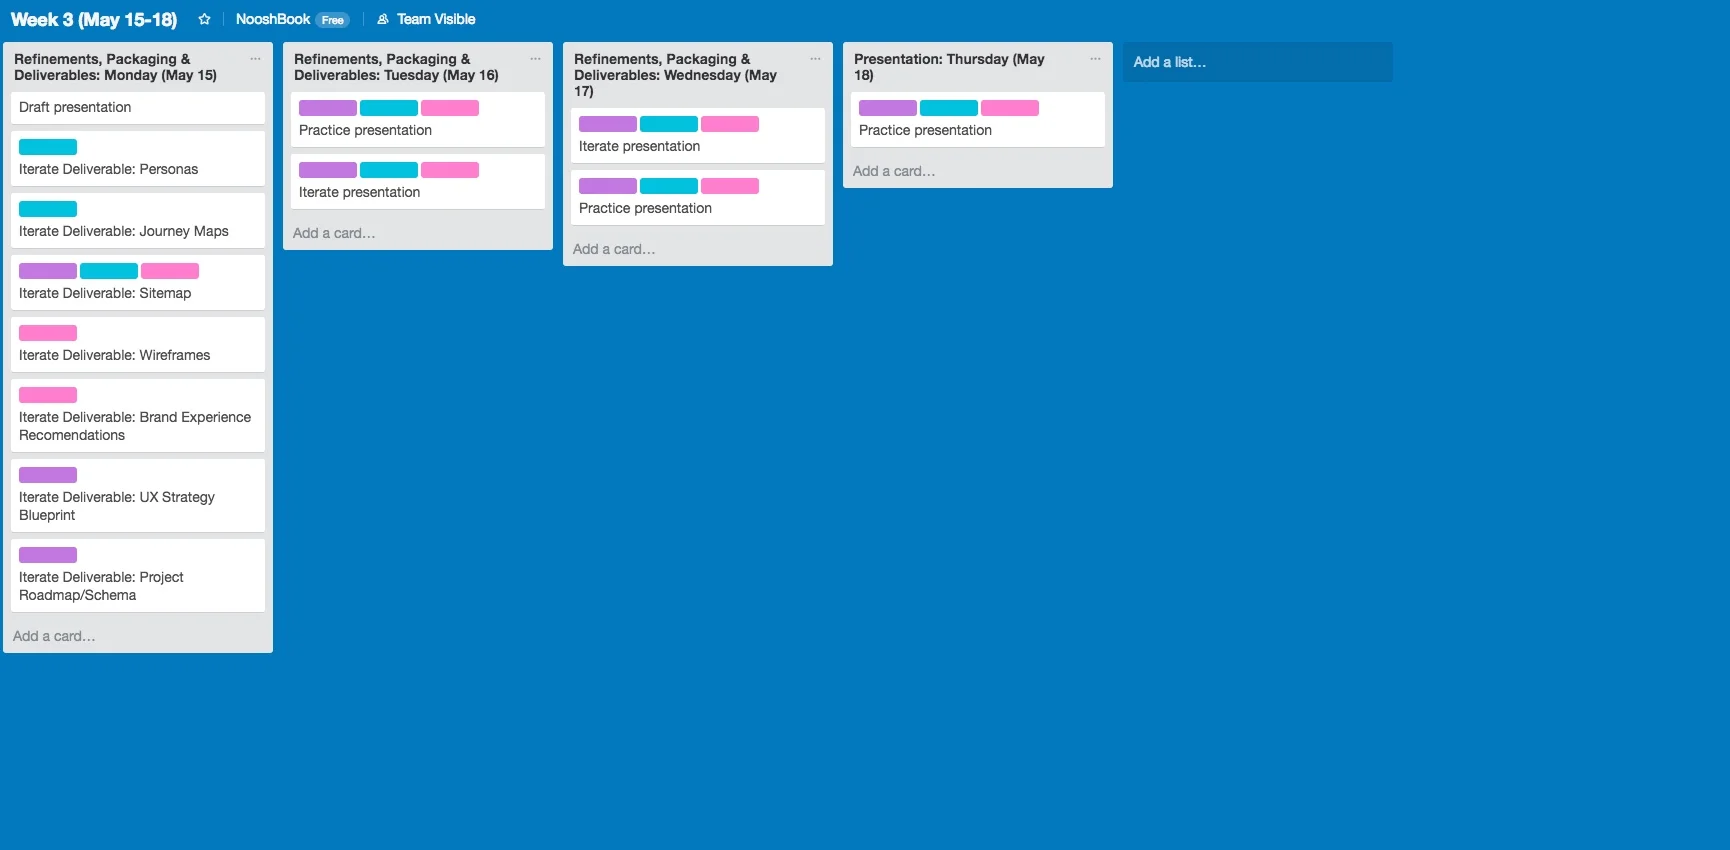Image resolution: width=1730 pixels, height=850 pixels.
Task: Click the pink label on Wireframes card
Action: pos(48,333)
